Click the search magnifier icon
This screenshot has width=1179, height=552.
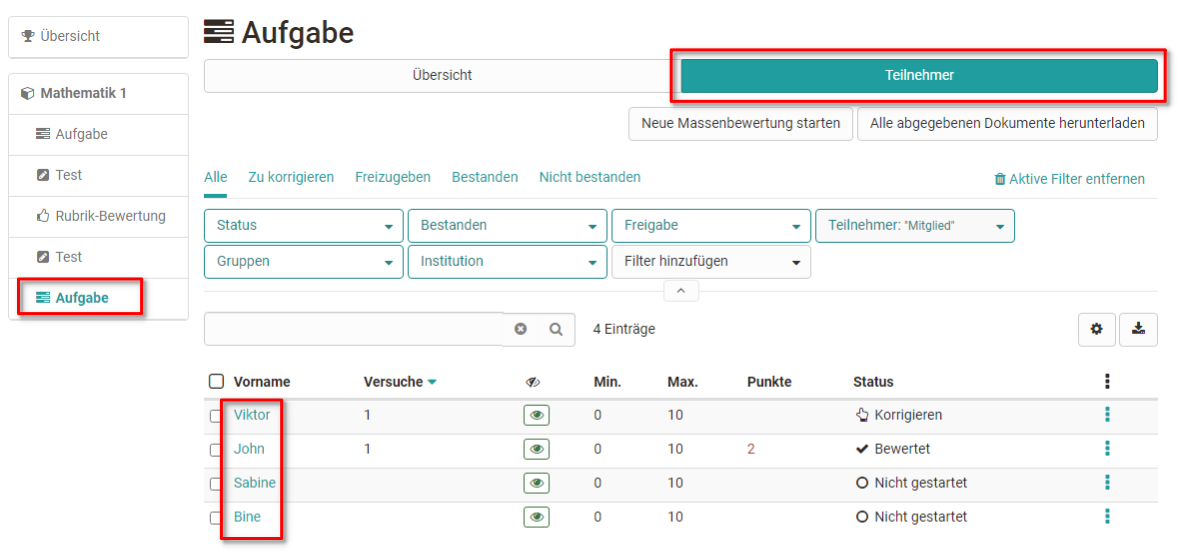(x=556, y=329)
